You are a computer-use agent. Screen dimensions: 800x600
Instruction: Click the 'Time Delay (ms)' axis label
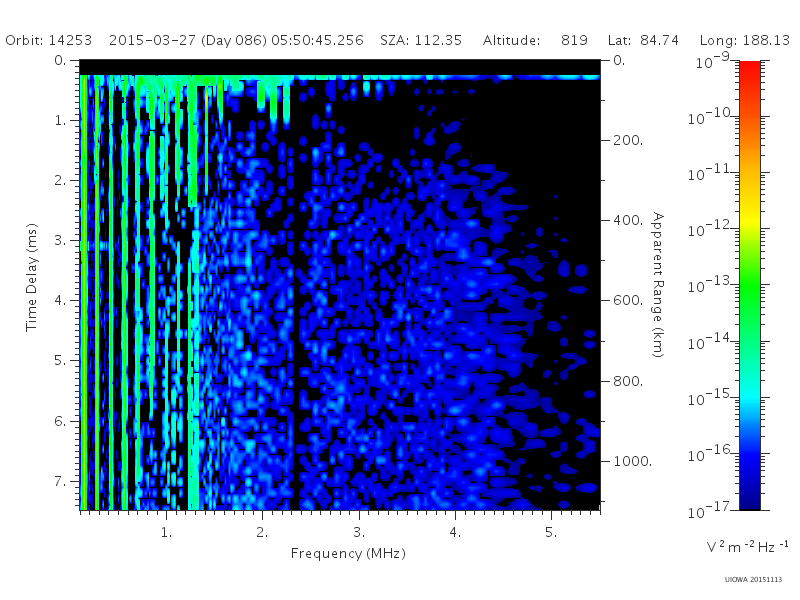[x=32, y=277]
